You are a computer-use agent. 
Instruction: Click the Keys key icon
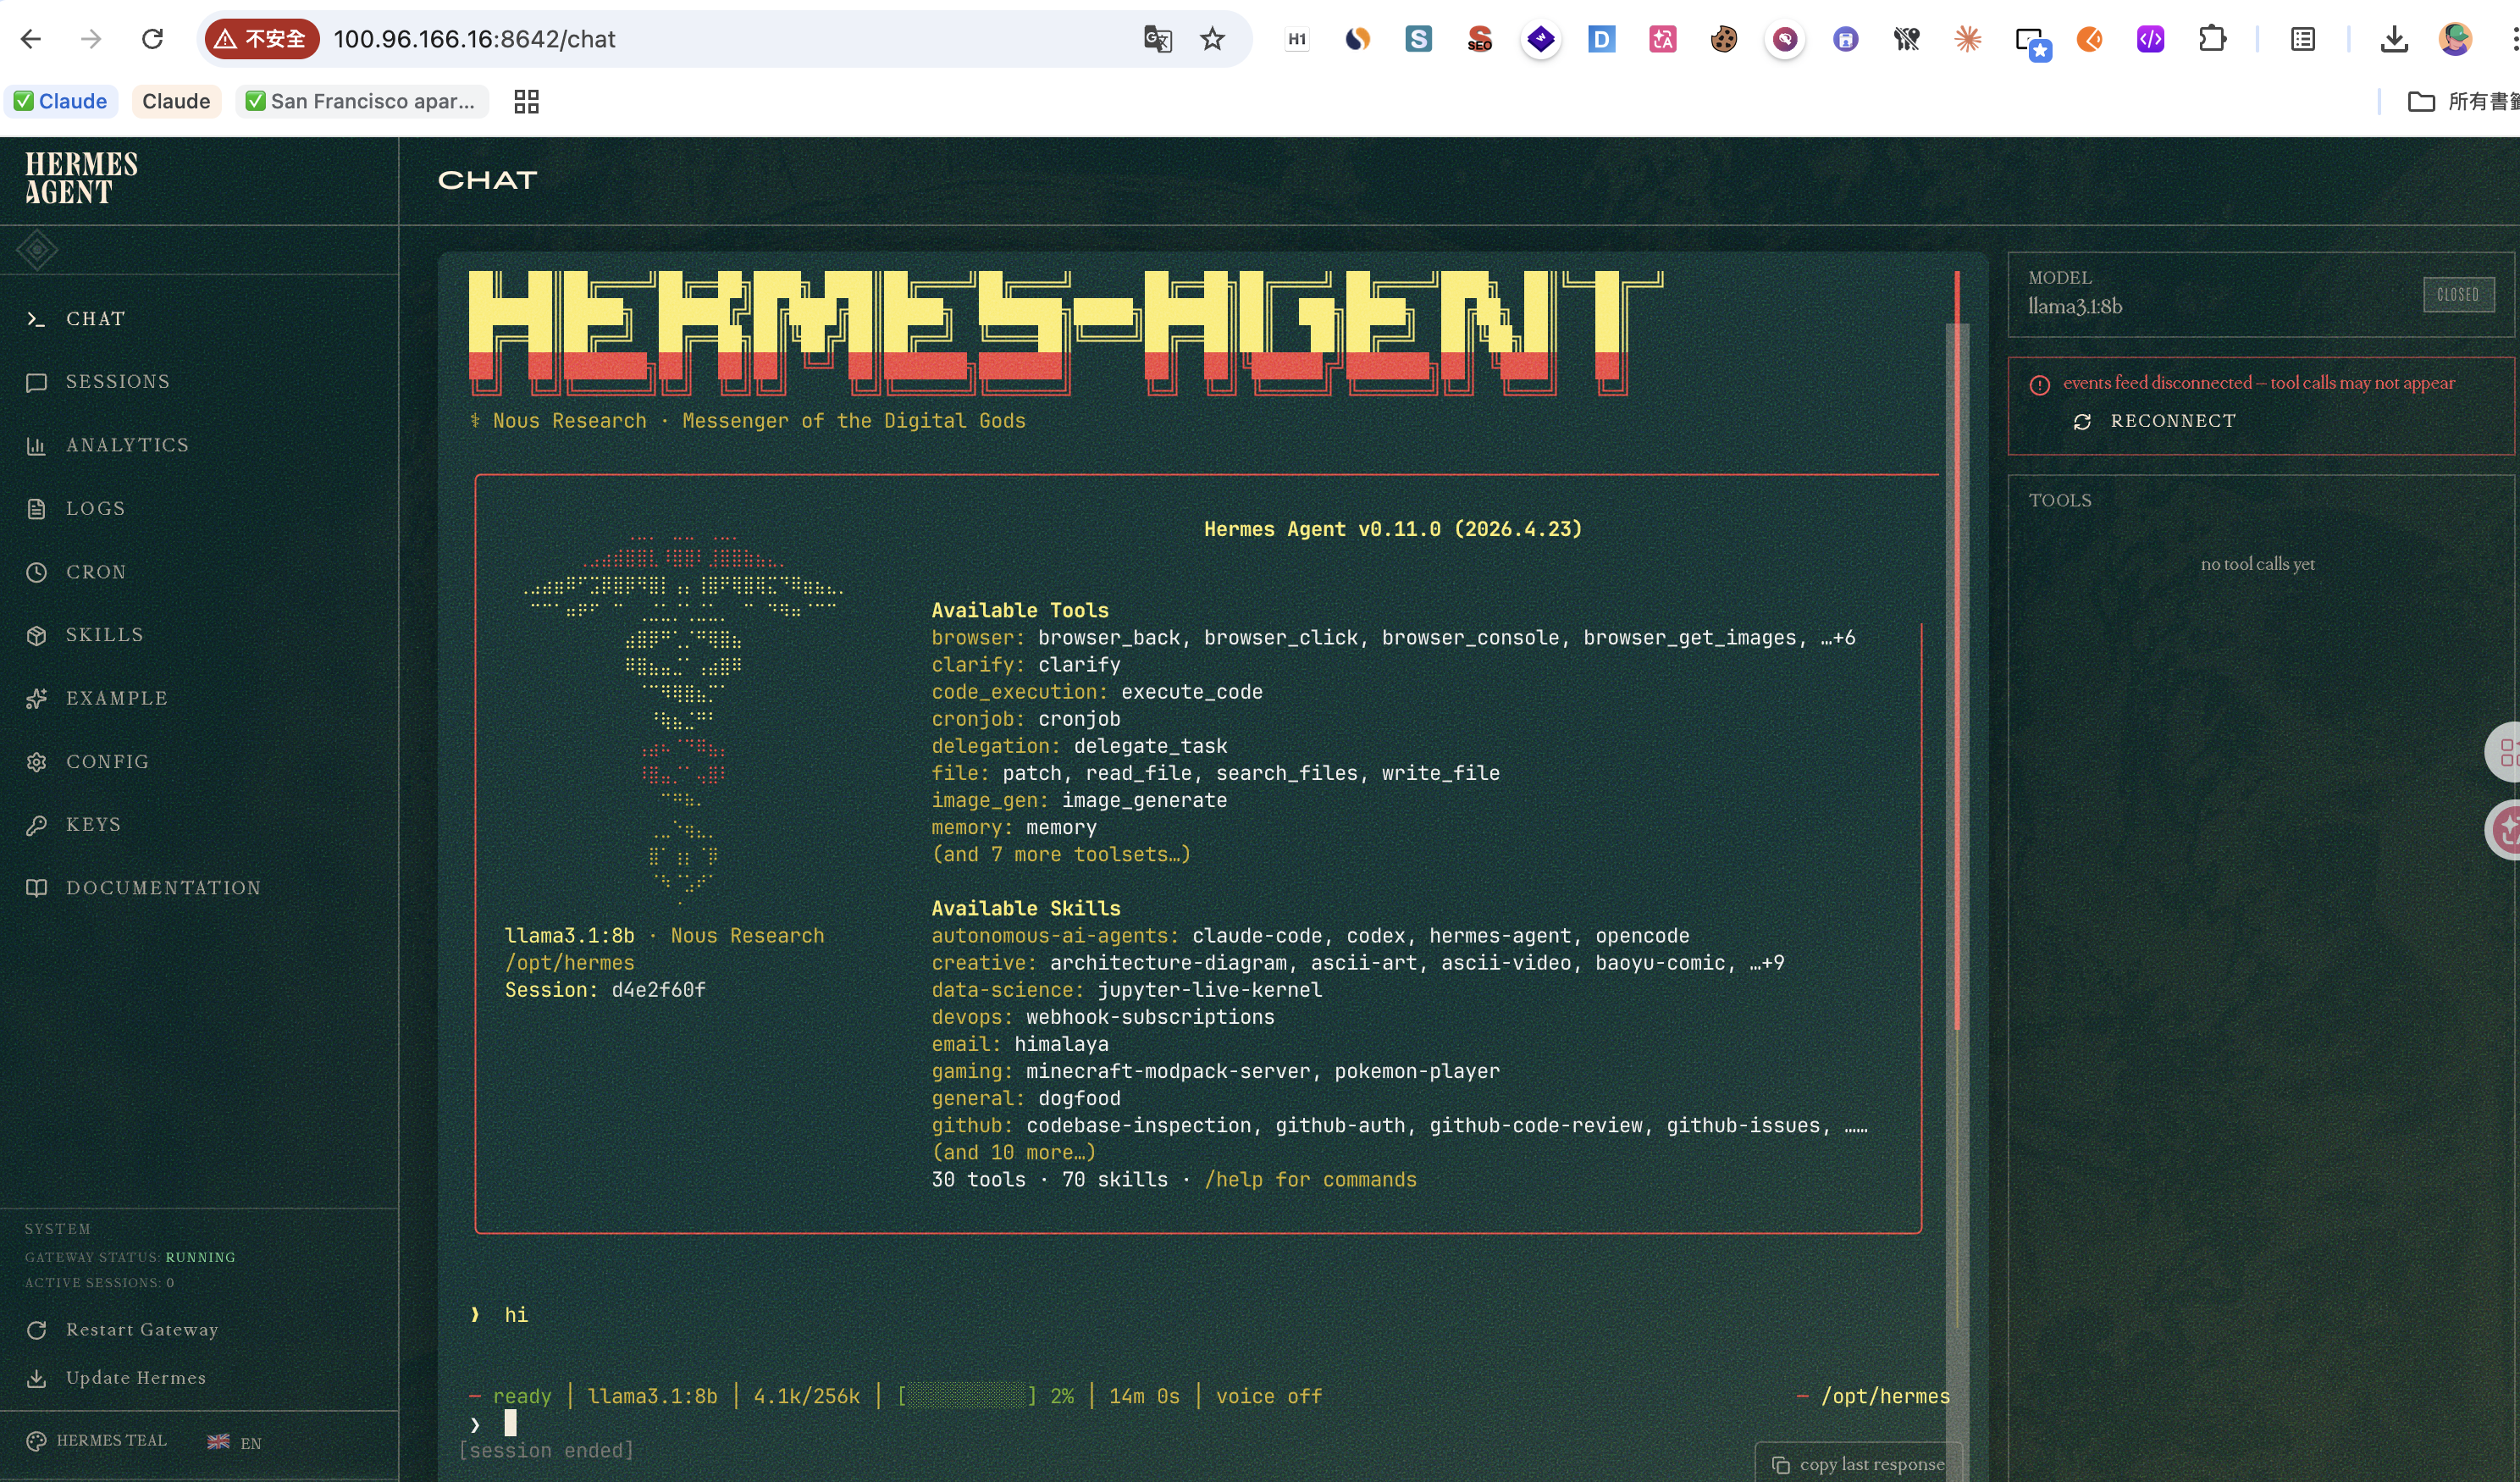pyautogui.click(x=36, y=825)
